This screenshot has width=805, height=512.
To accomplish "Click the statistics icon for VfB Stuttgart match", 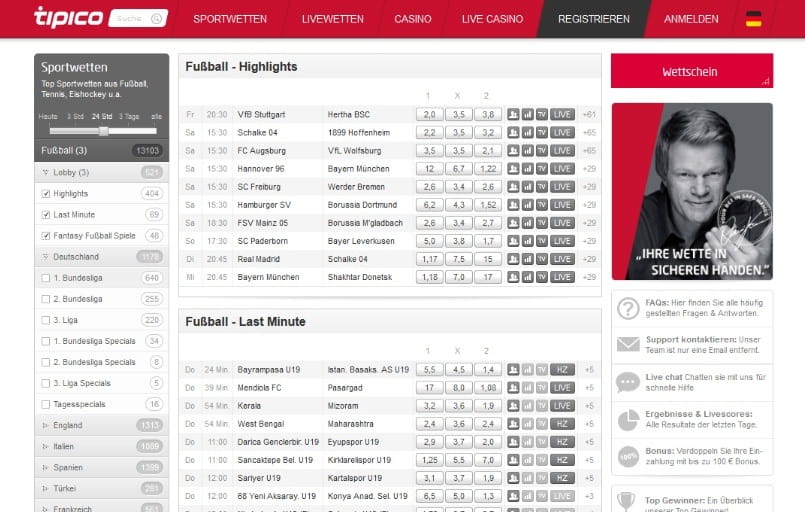I will click(527, 114).
